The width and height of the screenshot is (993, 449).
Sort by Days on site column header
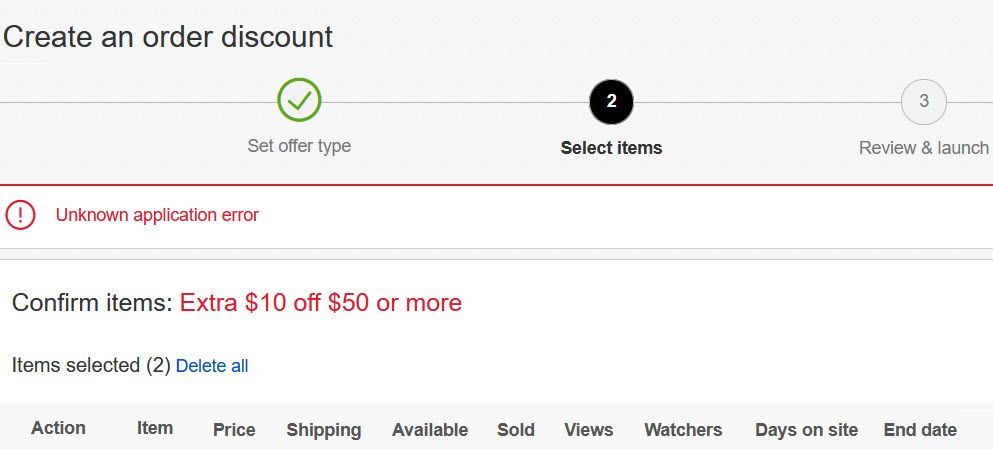point(806,430)
